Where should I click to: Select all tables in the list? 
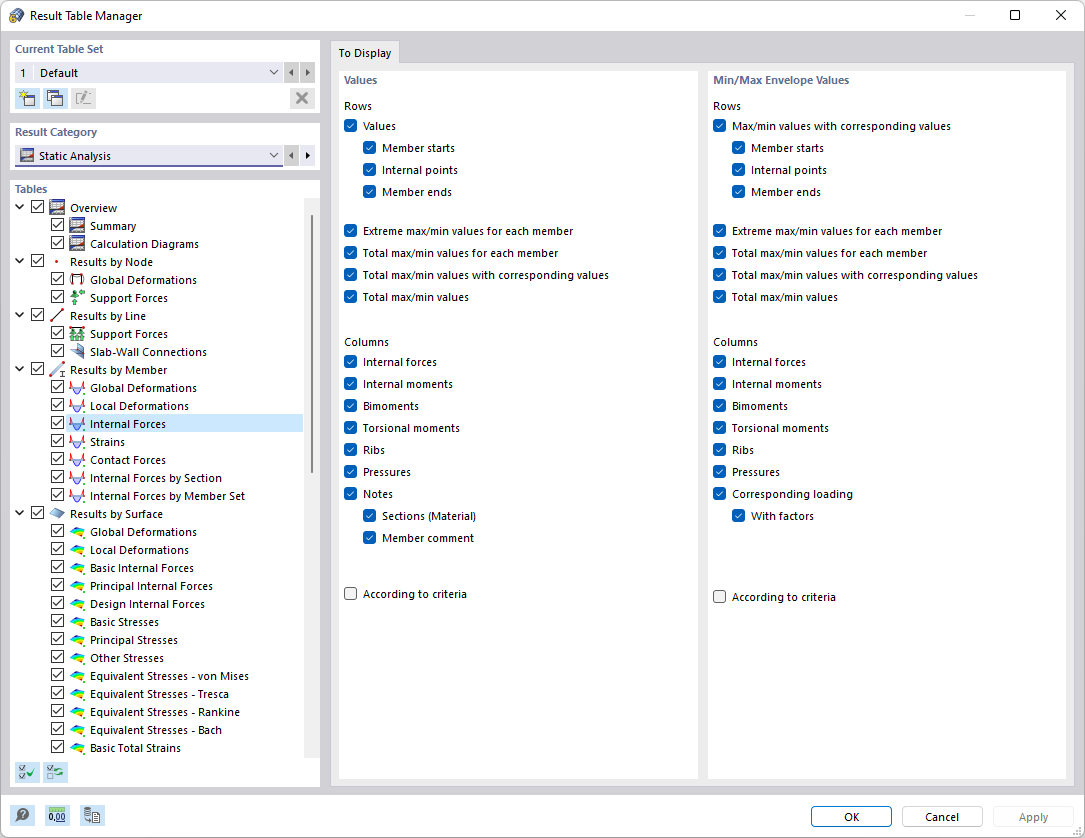coord(26,772)
